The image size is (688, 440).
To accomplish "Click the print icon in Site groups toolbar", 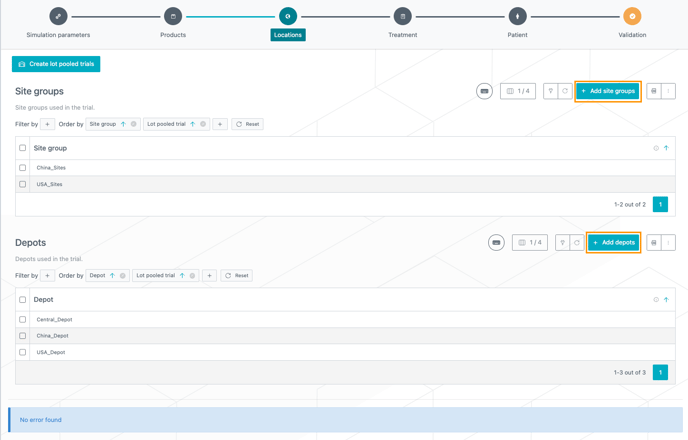I will [x=654, y=91].
